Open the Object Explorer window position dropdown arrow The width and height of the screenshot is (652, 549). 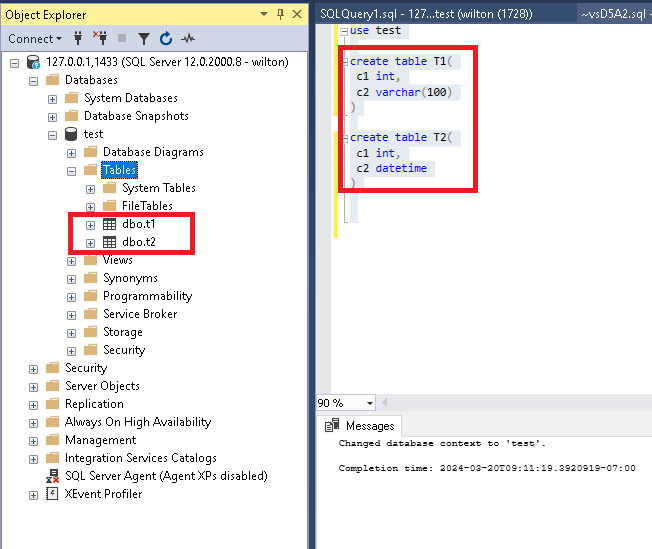264,14
